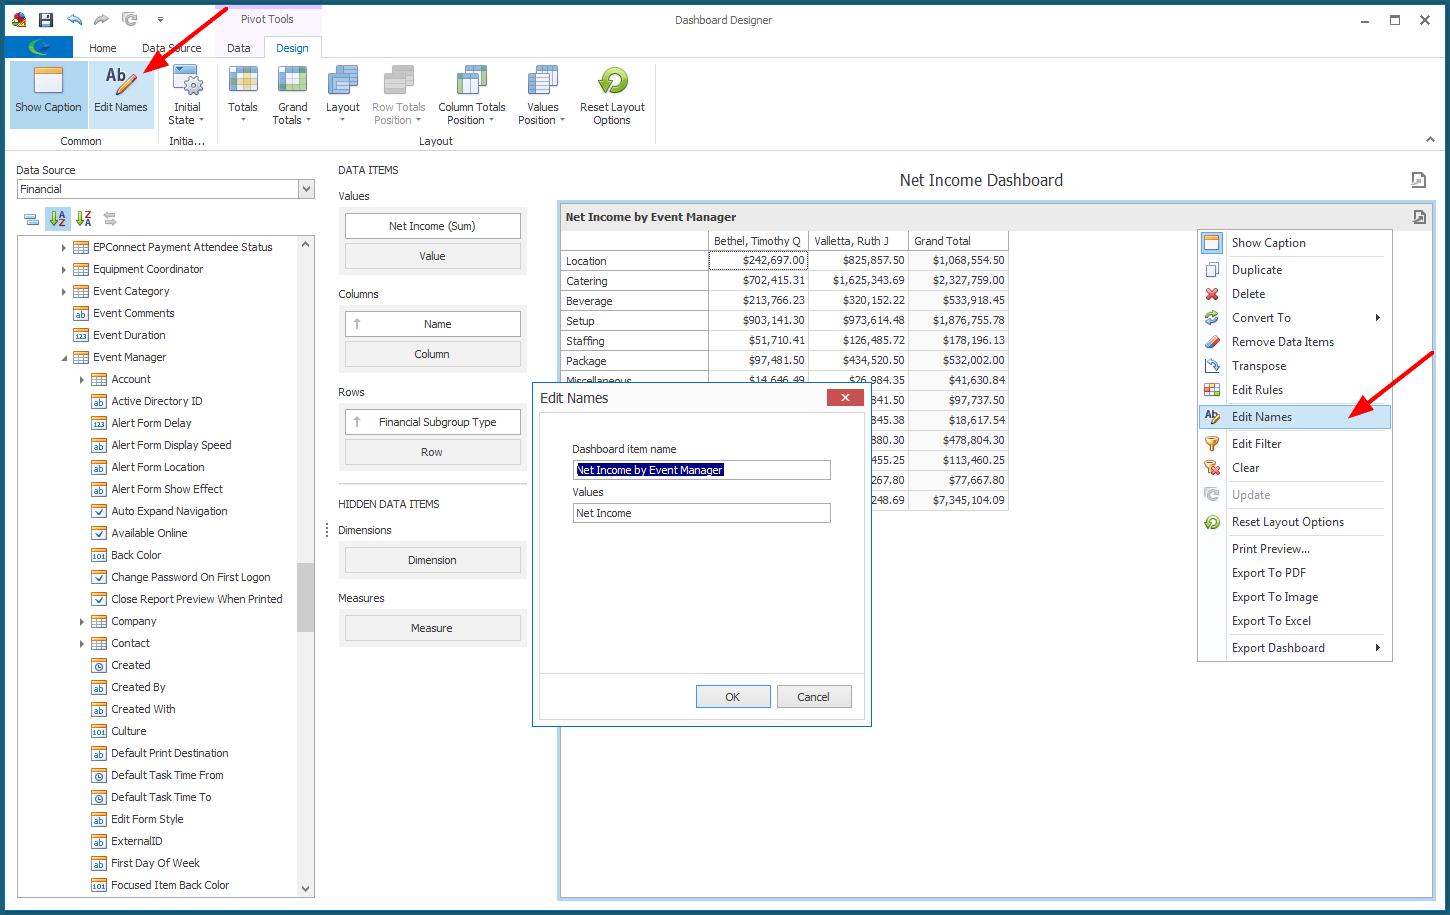Open the Layout ribbon dropdown
Screen dimensions: 1450x915
(343, 94)
